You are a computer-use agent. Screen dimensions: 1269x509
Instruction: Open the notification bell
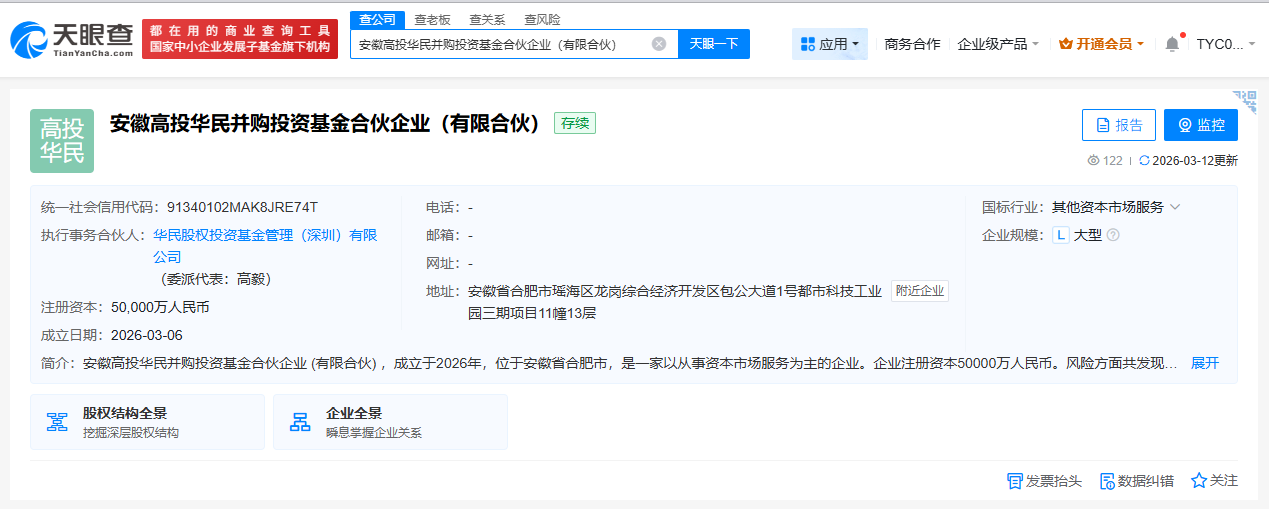point(1172,44)
